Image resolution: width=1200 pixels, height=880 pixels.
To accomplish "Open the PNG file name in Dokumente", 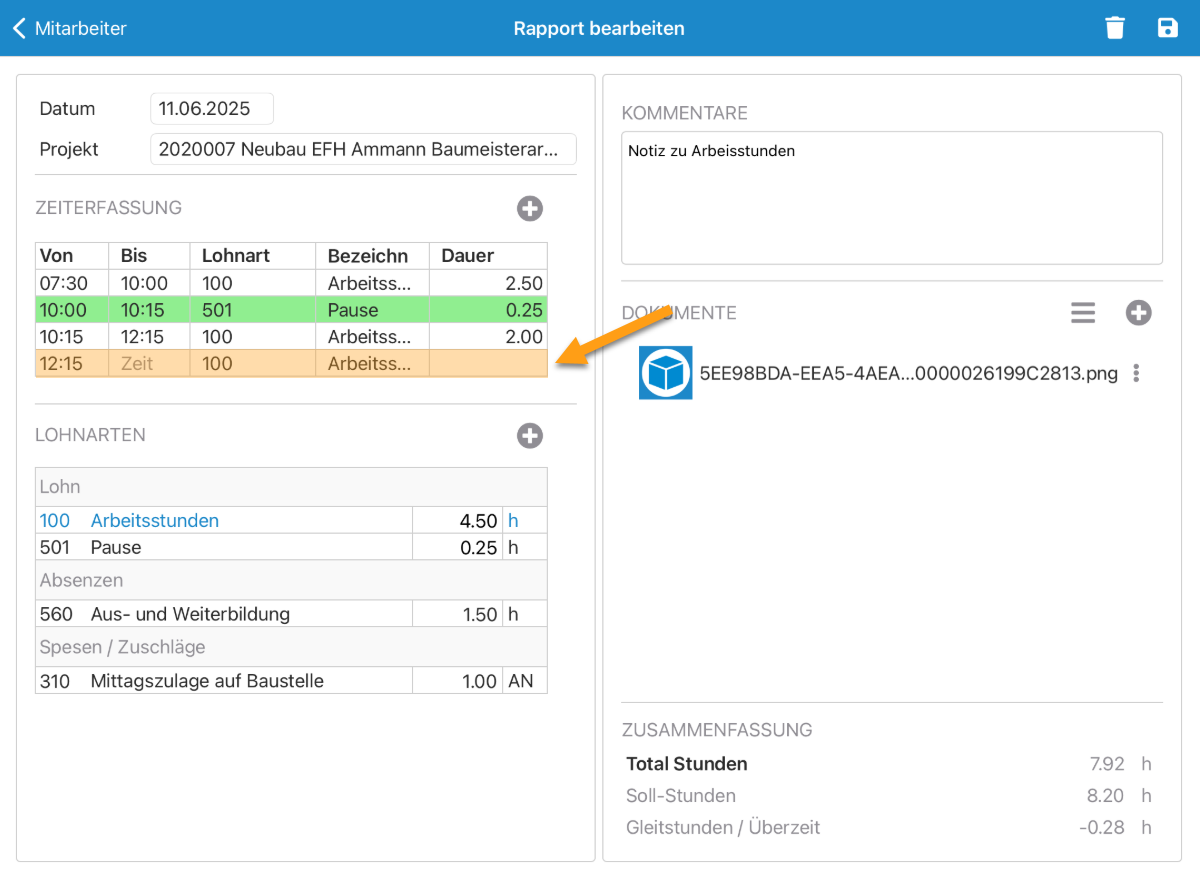I will click(x=908, y=374).
